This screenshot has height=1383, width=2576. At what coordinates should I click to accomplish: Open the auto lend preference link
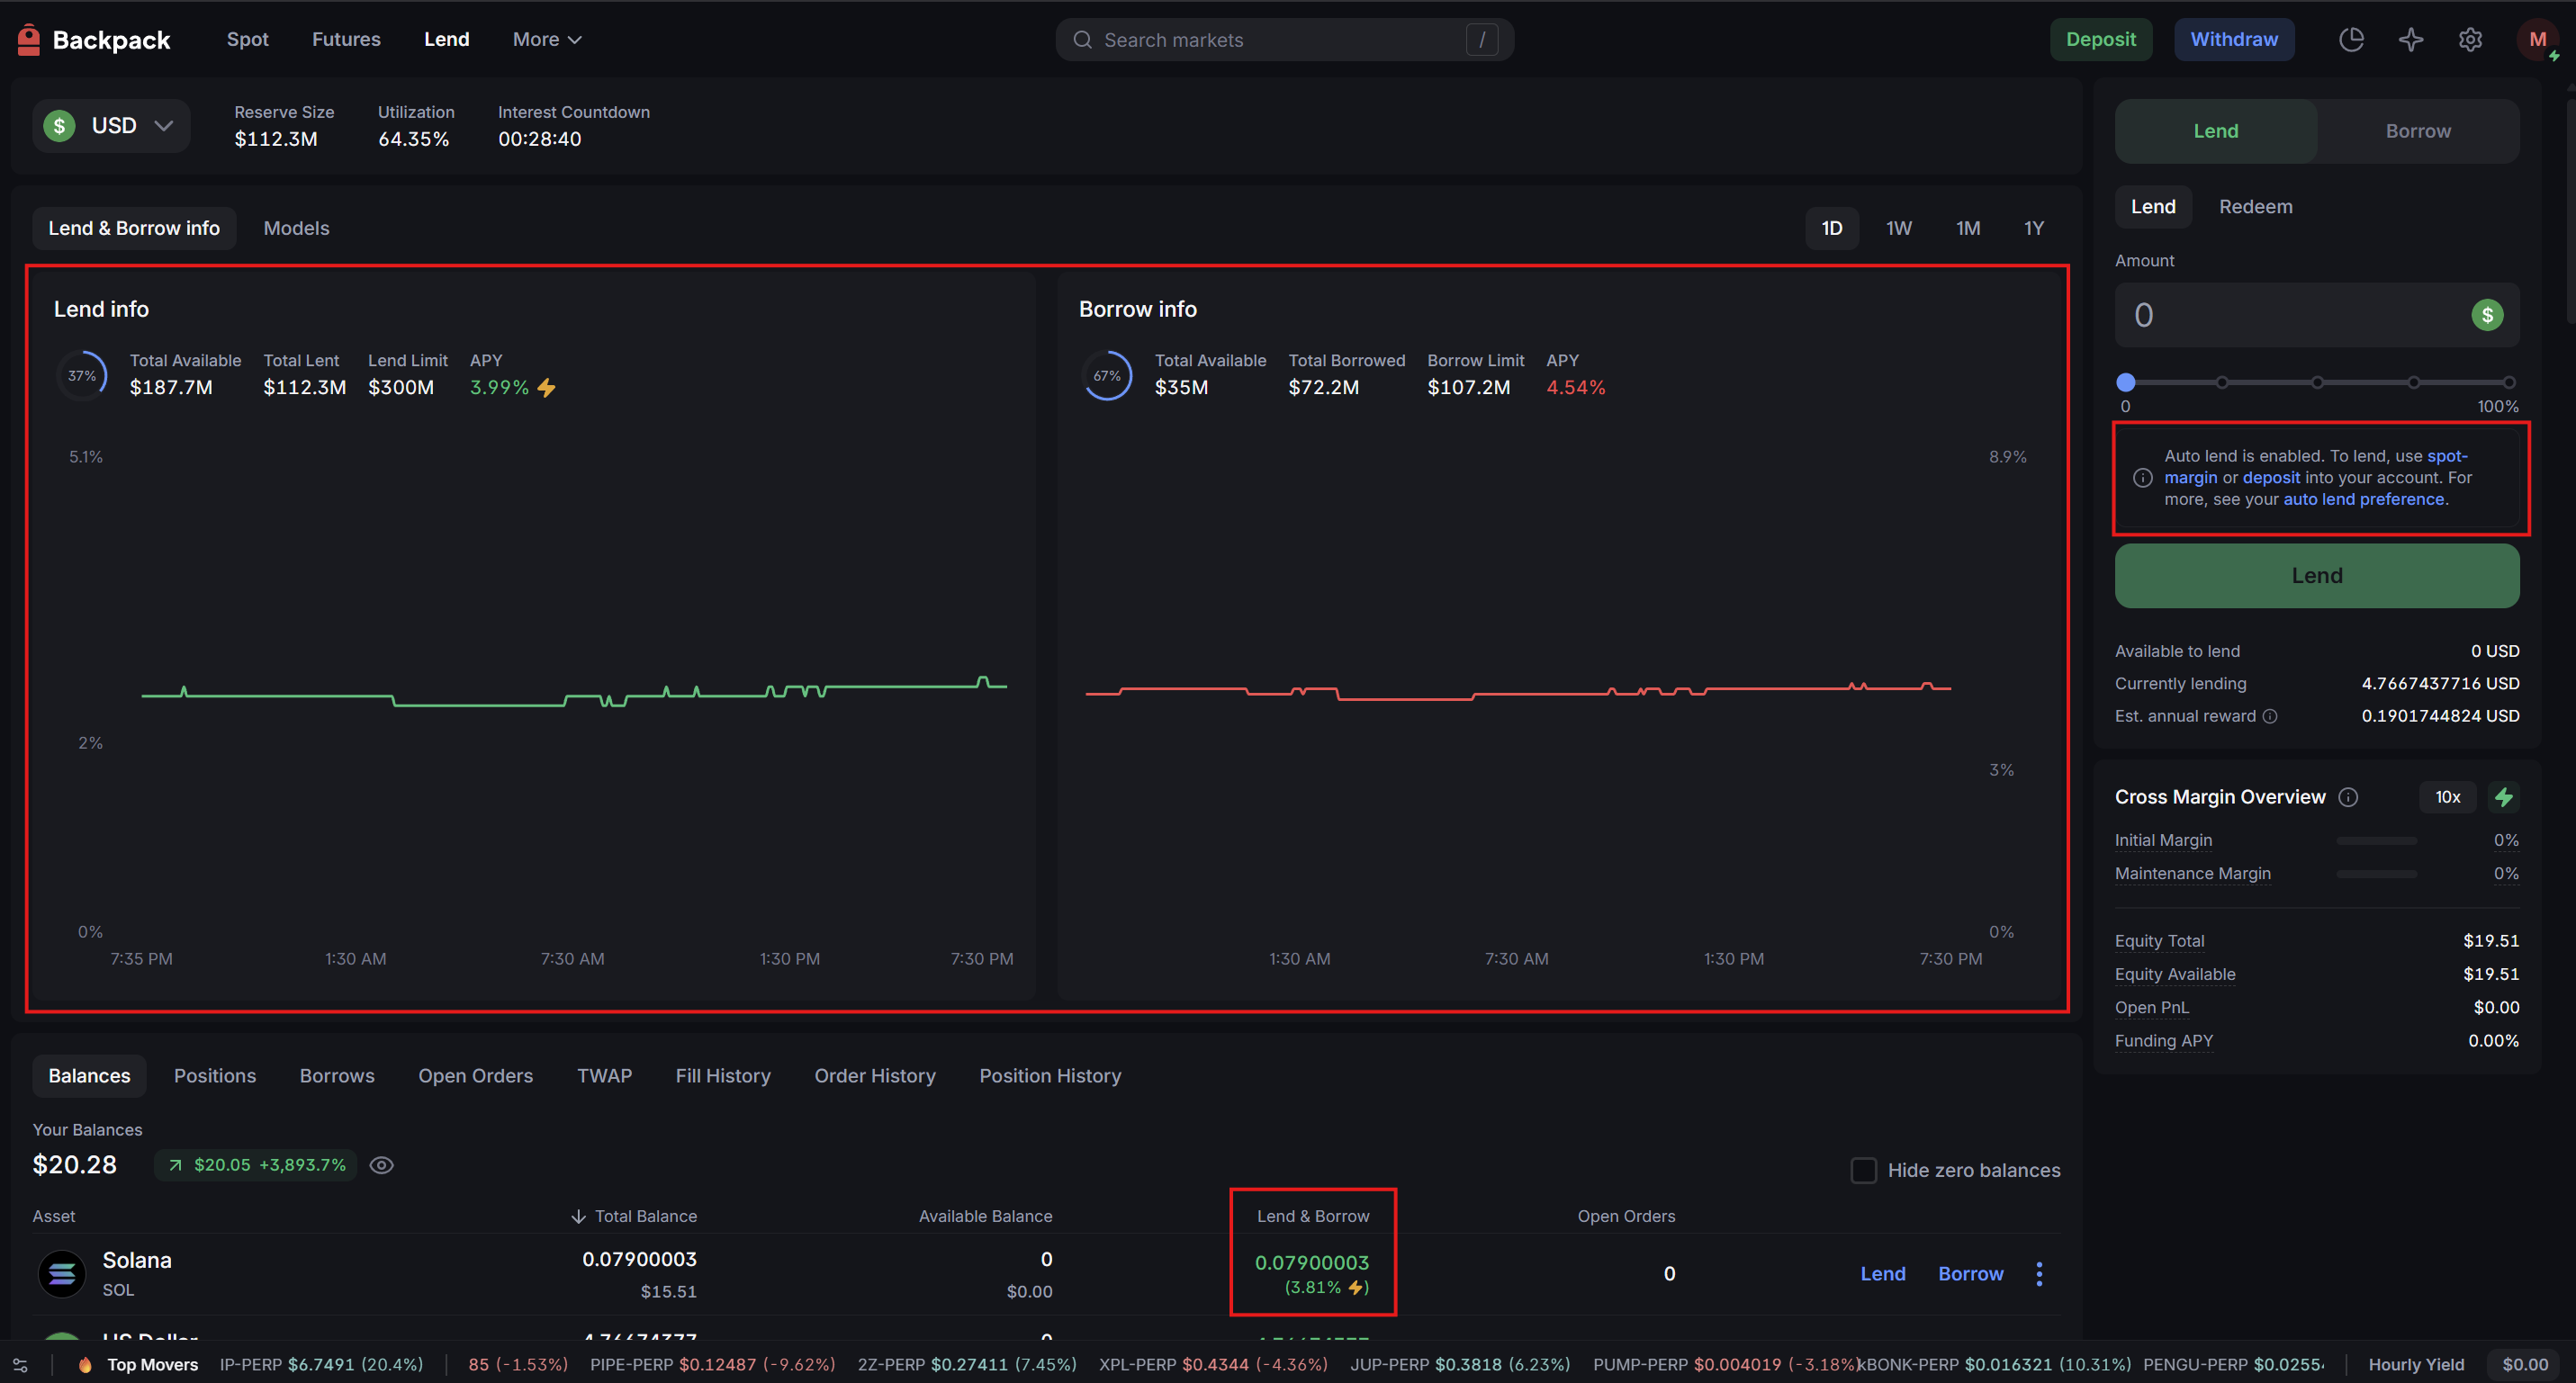tap(2363, 499)
